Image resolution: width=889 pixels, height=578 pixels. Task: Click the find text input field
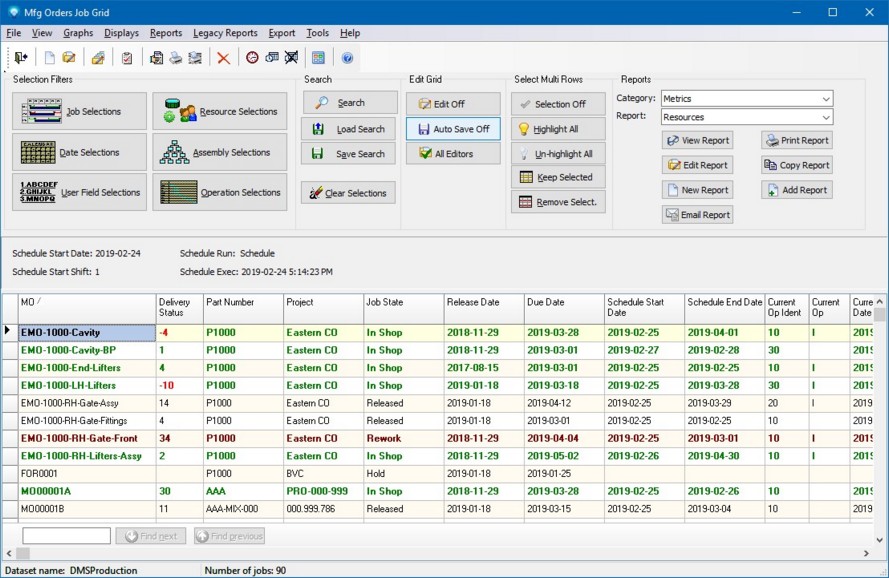(x=66, y=536)
